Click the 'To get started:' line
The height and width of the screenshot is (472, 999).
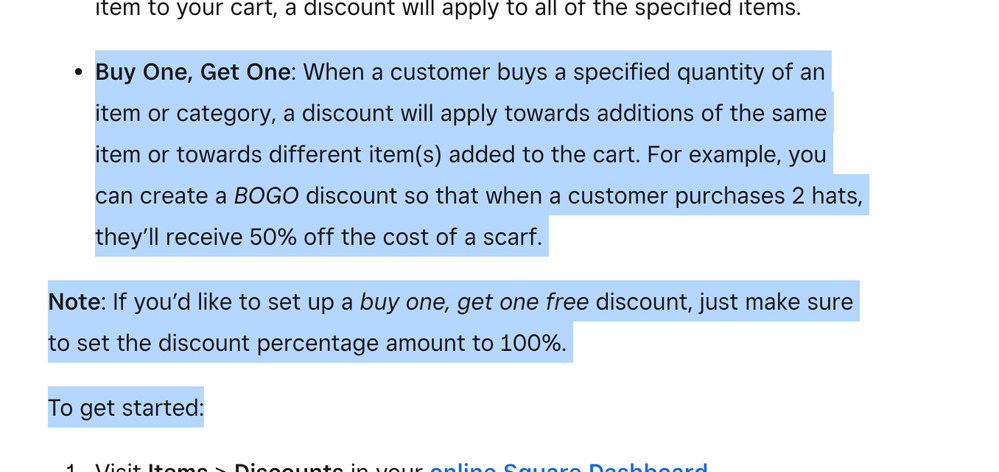tap(125, 408)
